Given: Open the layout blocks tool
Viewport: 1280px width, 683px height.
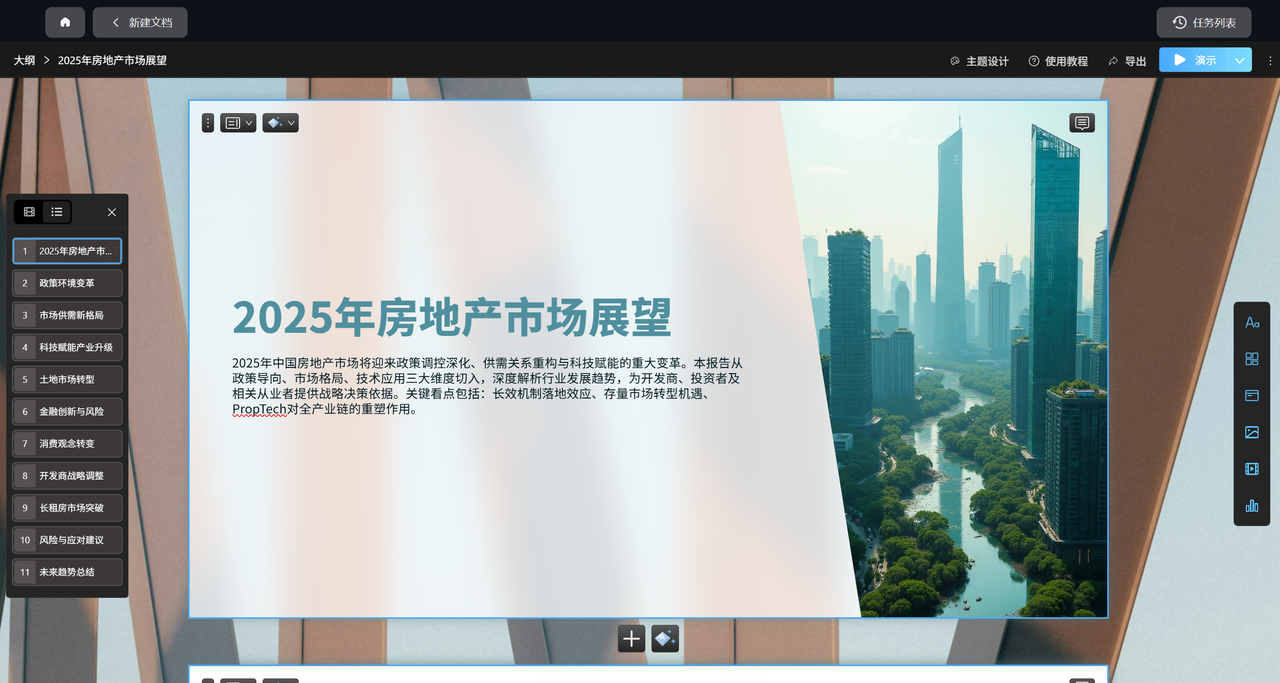Looking at the screenshot, I should pos(1252,359).
